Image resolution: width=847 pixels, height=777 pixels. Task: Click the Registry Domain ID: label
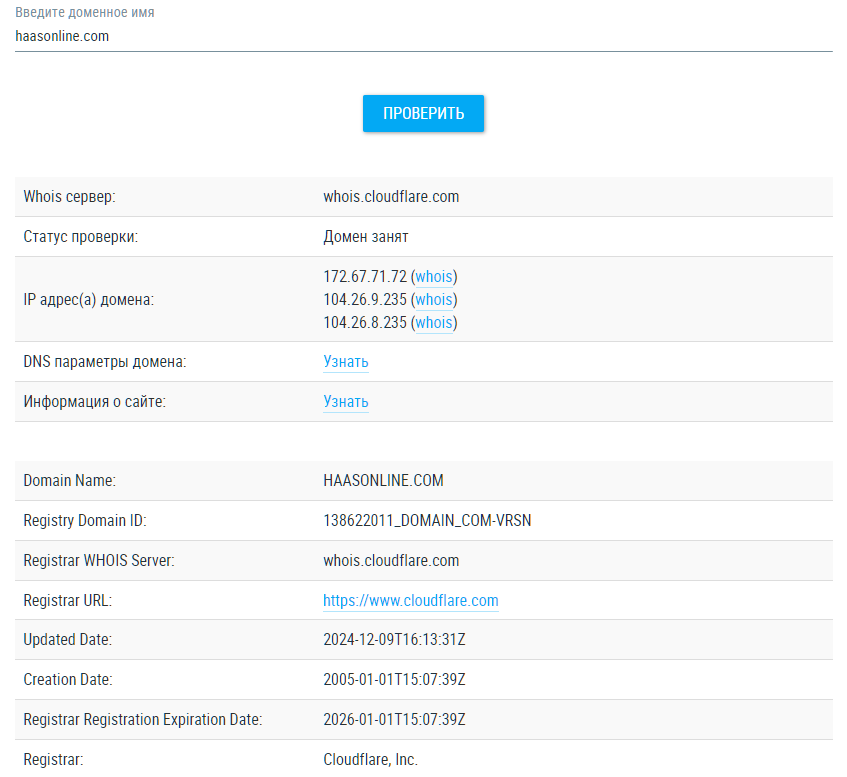click(85, 520)
